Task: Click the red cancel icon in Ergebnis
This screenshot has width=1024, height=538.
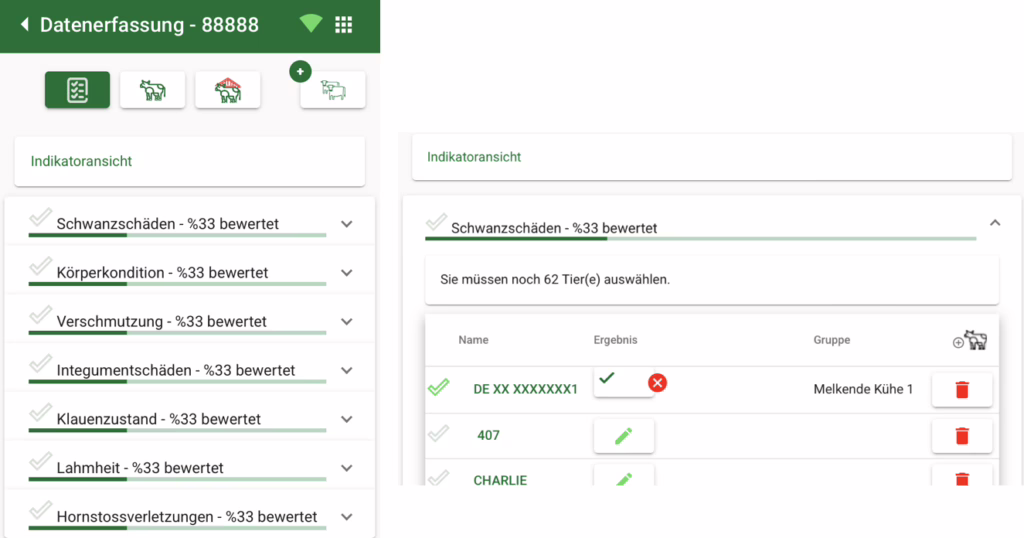Action: click(x=657, y=383)
